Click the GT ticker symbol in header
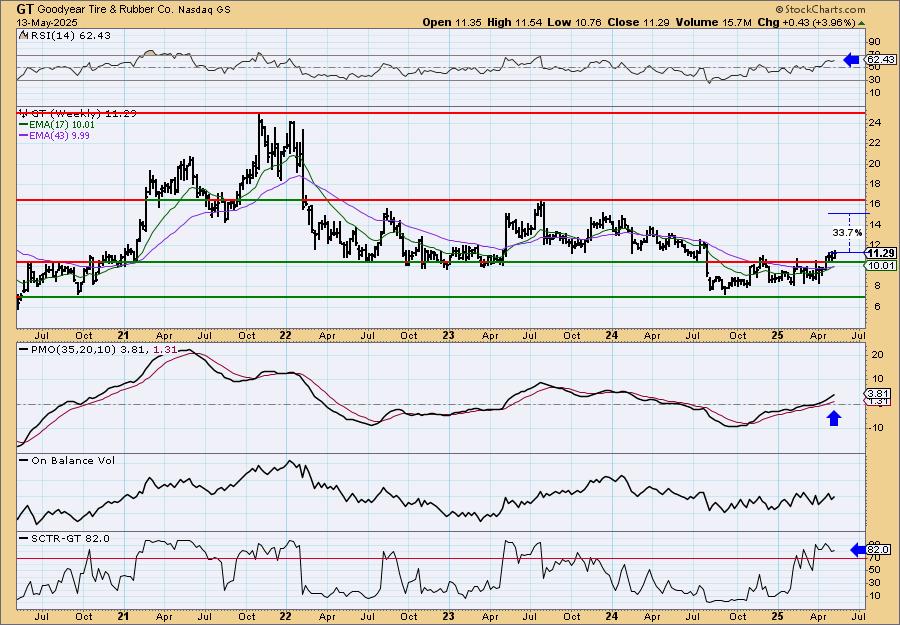The image size is (900, 625). 24,9
